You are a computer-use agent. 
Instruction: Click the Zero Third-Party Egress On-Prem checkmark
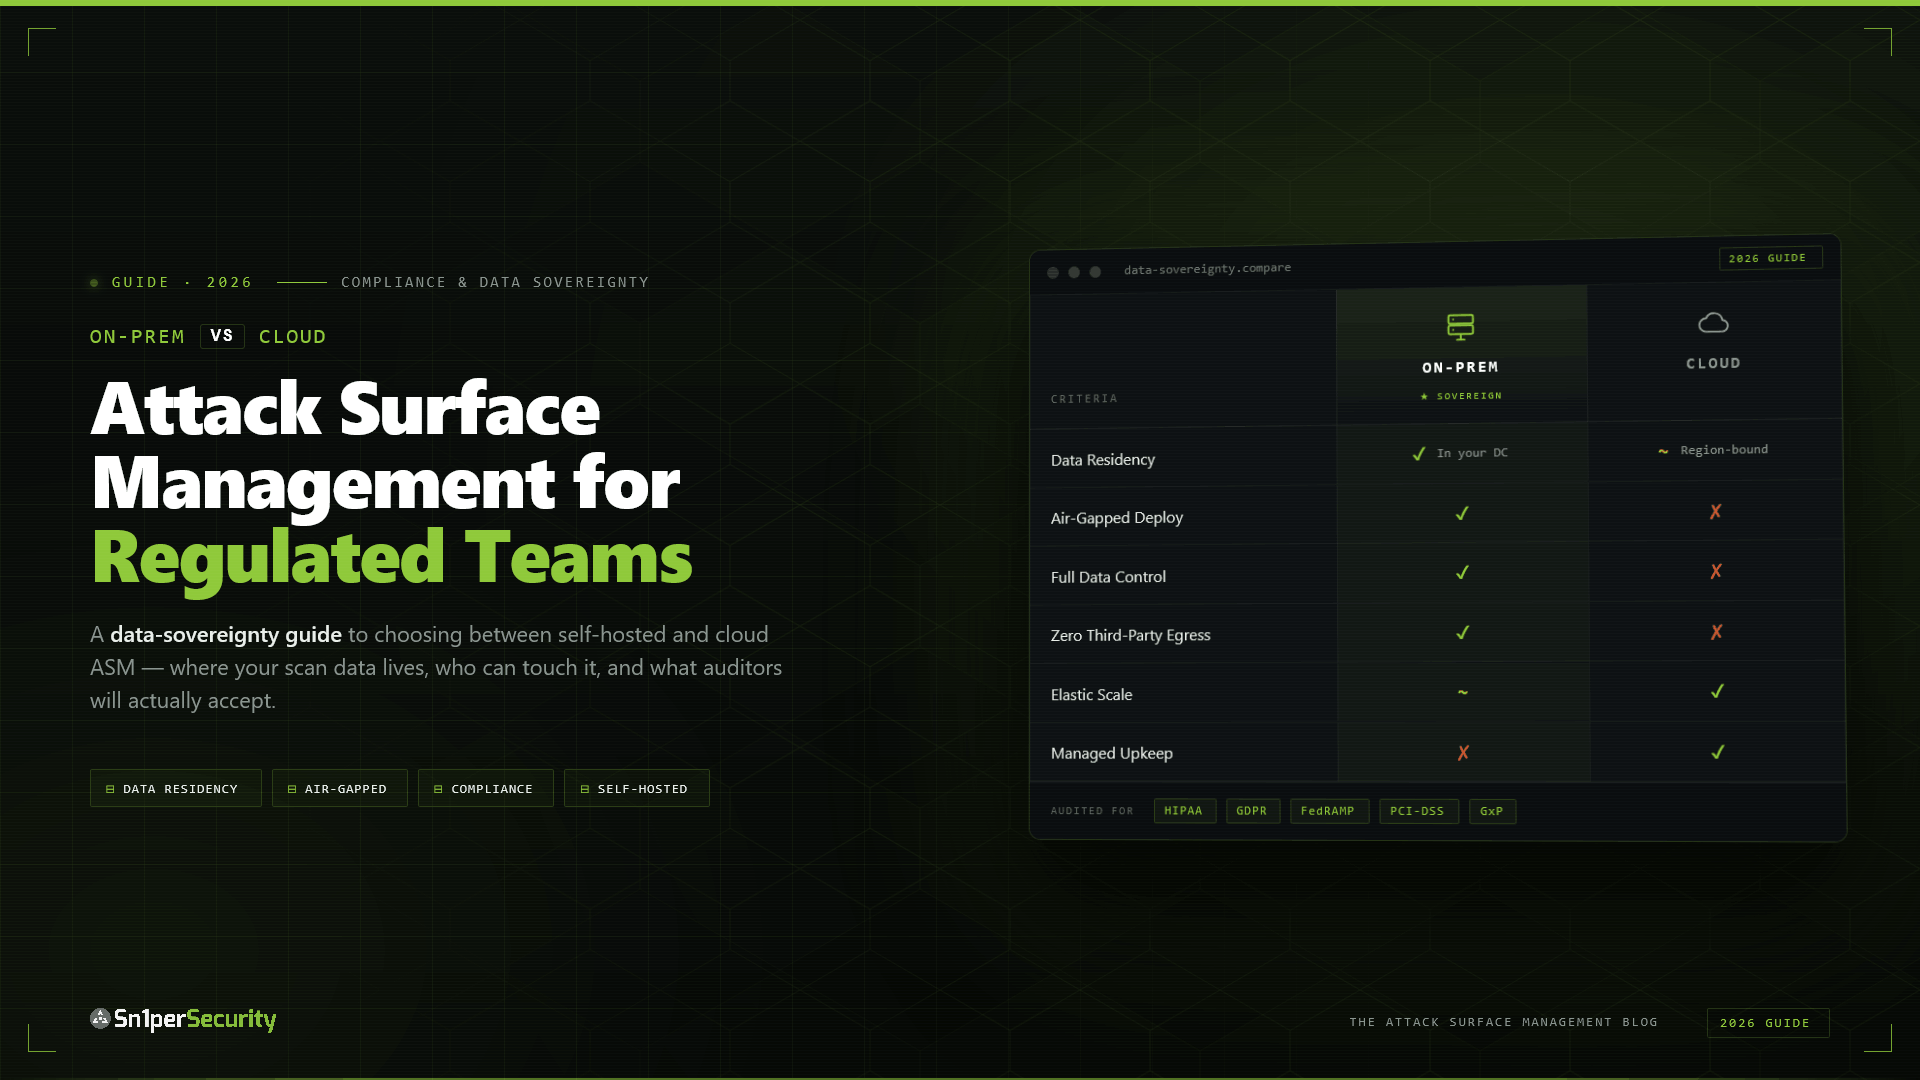(1463, 633)
